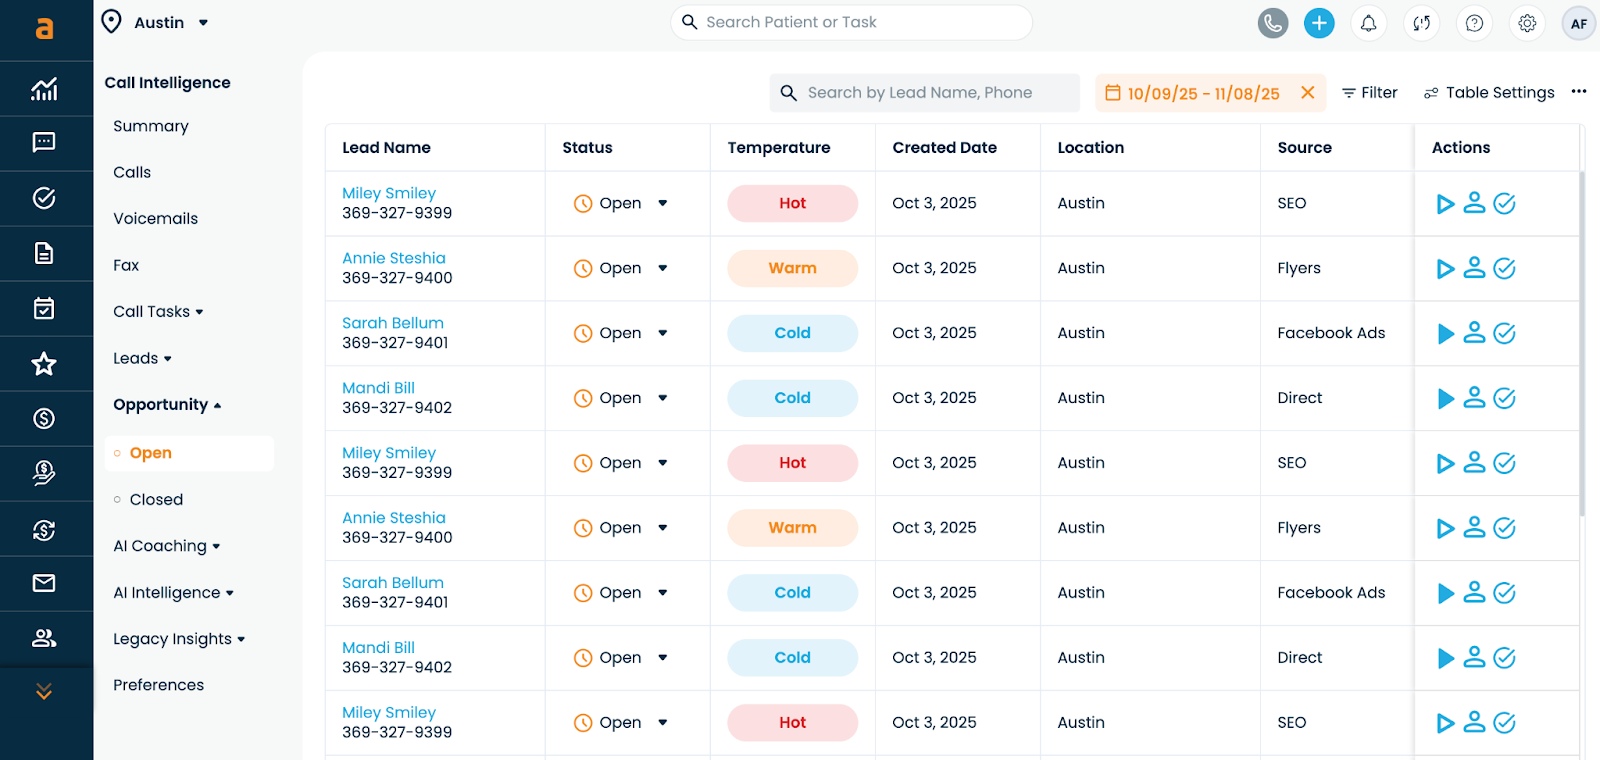Click the blue plus add button
1600x760 pixels.
(1319, 23)
